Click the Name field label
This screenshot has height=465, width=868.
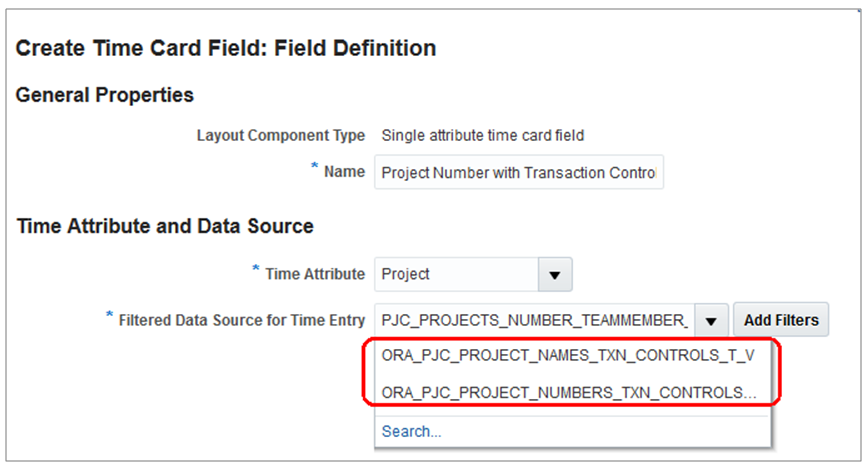pyautogui.click(x=344, y=172)
